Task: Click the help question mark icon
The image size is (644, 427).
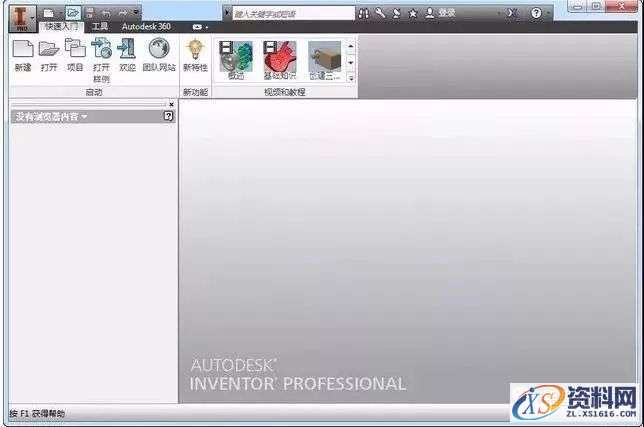Action: click(536, 13)
